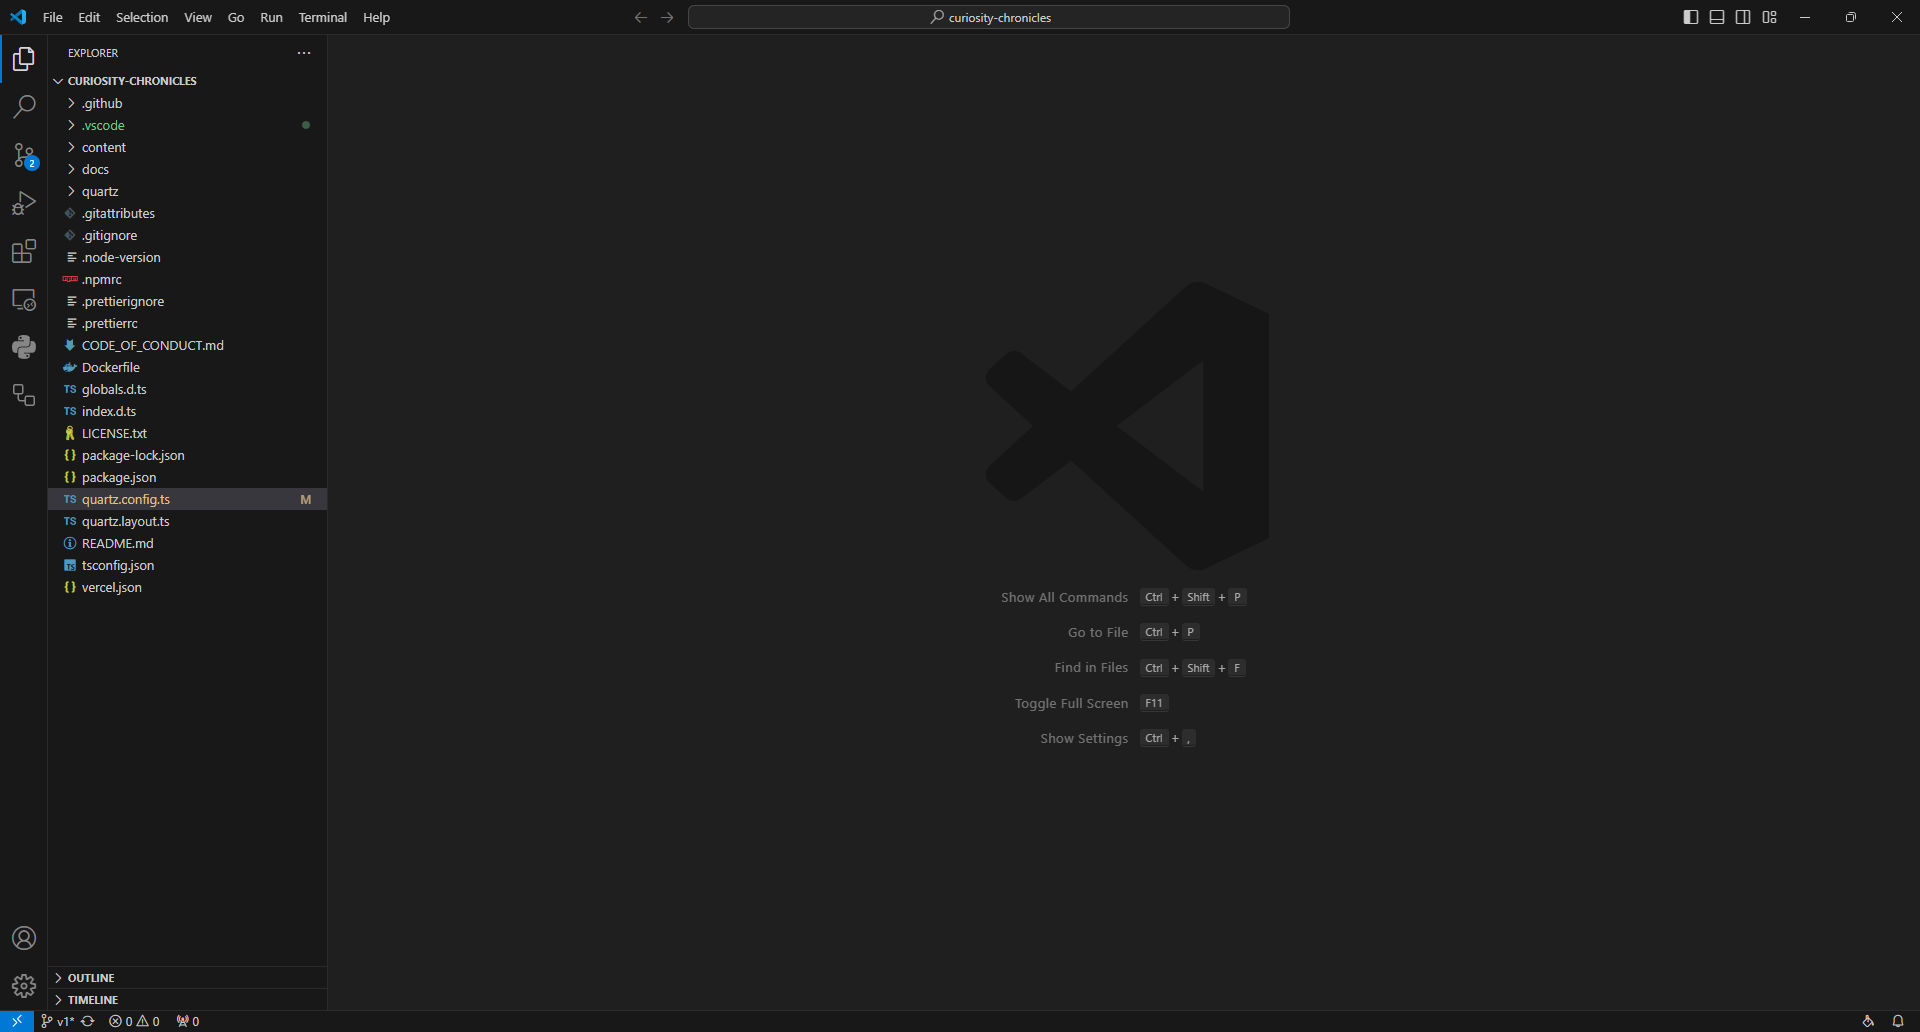Image resolution: width=1920 pixels, height=1032 pixels.
Task: Open quartz.config.ts modified file
Action: coord(187,499)
